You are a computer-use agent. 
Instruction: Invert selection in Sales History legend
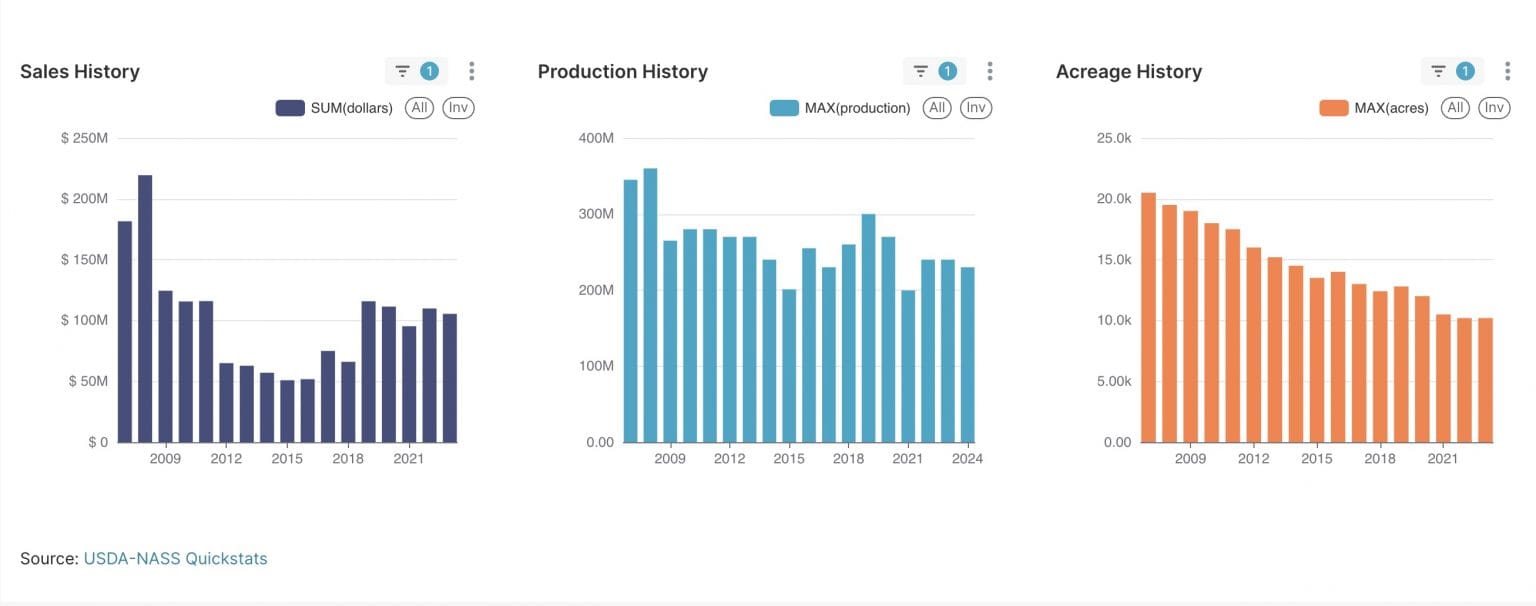(x=458, y=108)
